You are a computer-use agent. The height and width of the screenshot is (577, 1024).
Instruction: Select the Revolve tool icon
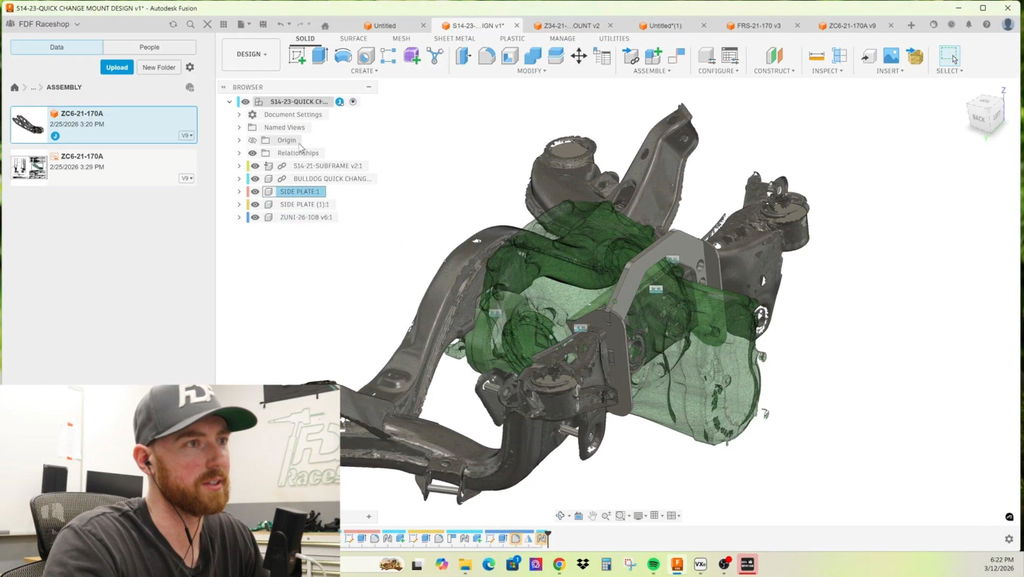click(343, 56)
